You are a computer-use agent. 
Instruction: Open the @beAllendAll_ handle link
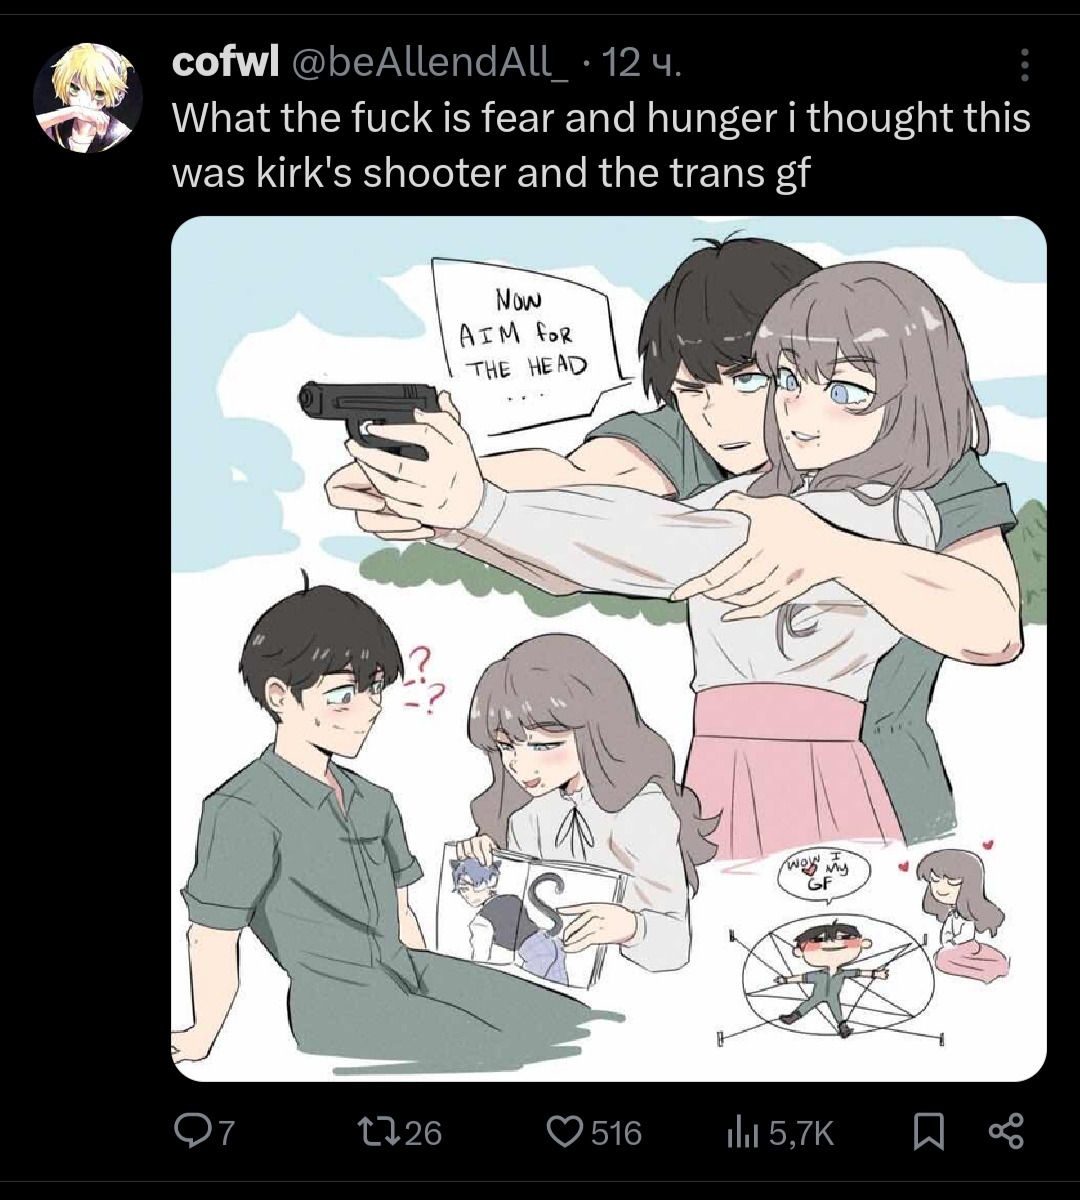point(429,64)
